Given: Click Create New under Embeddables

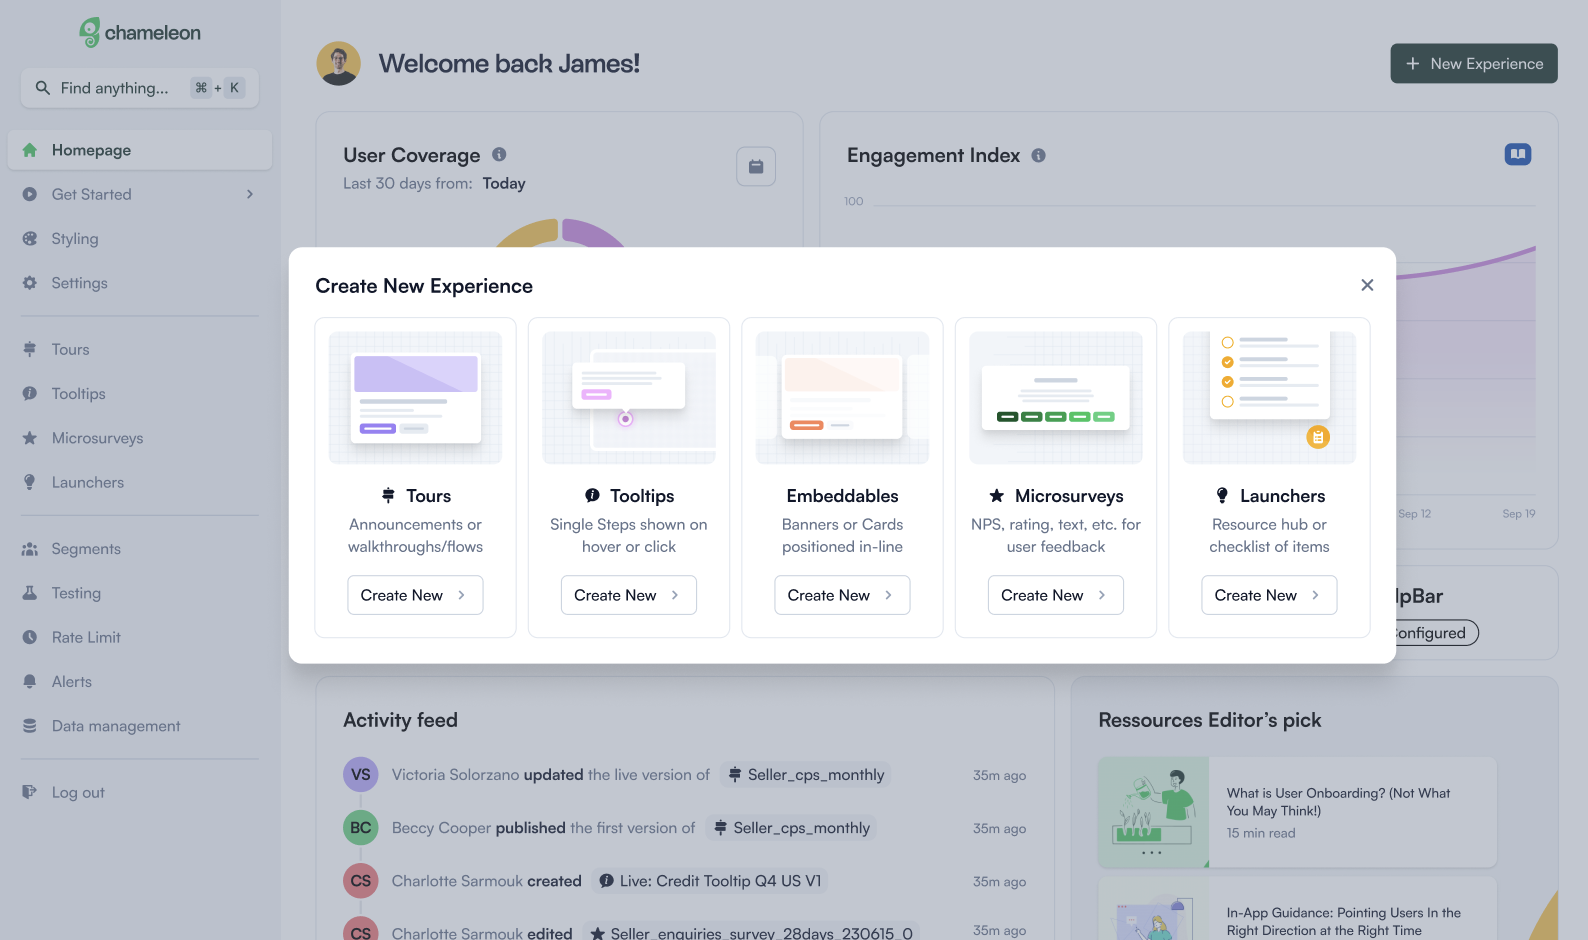Looking at the screenshot, I should [842, 595].
